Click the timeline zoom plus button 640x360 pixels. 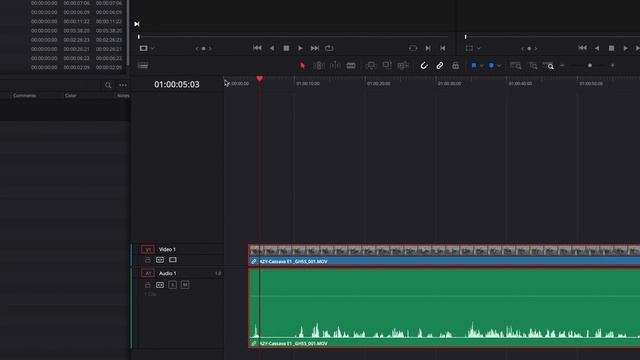[x=612, y=65]
